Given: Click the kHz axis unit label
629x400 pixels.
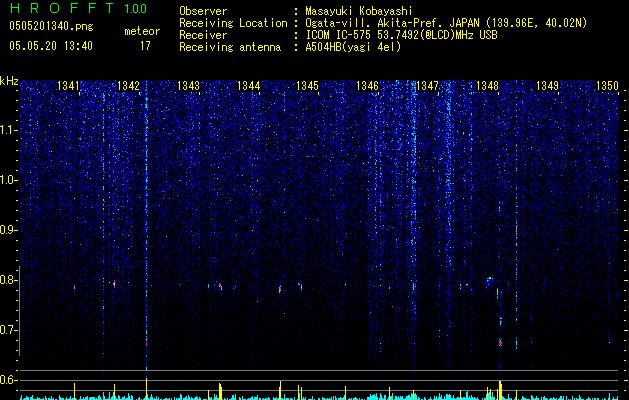Looking at the screenshot, I should tap(9, 81).
